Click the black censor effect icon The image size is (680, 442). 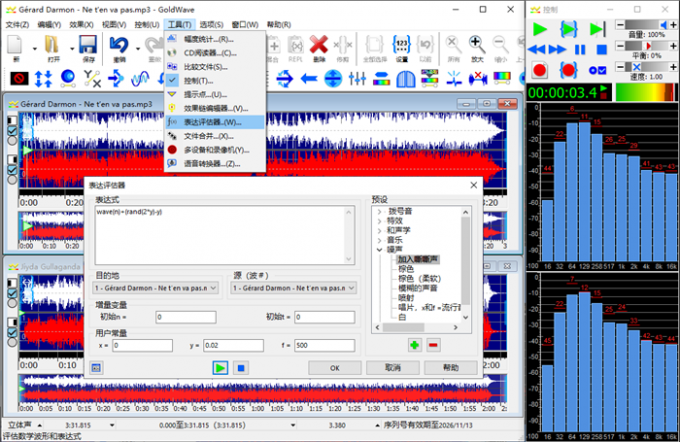pos(19,79)
